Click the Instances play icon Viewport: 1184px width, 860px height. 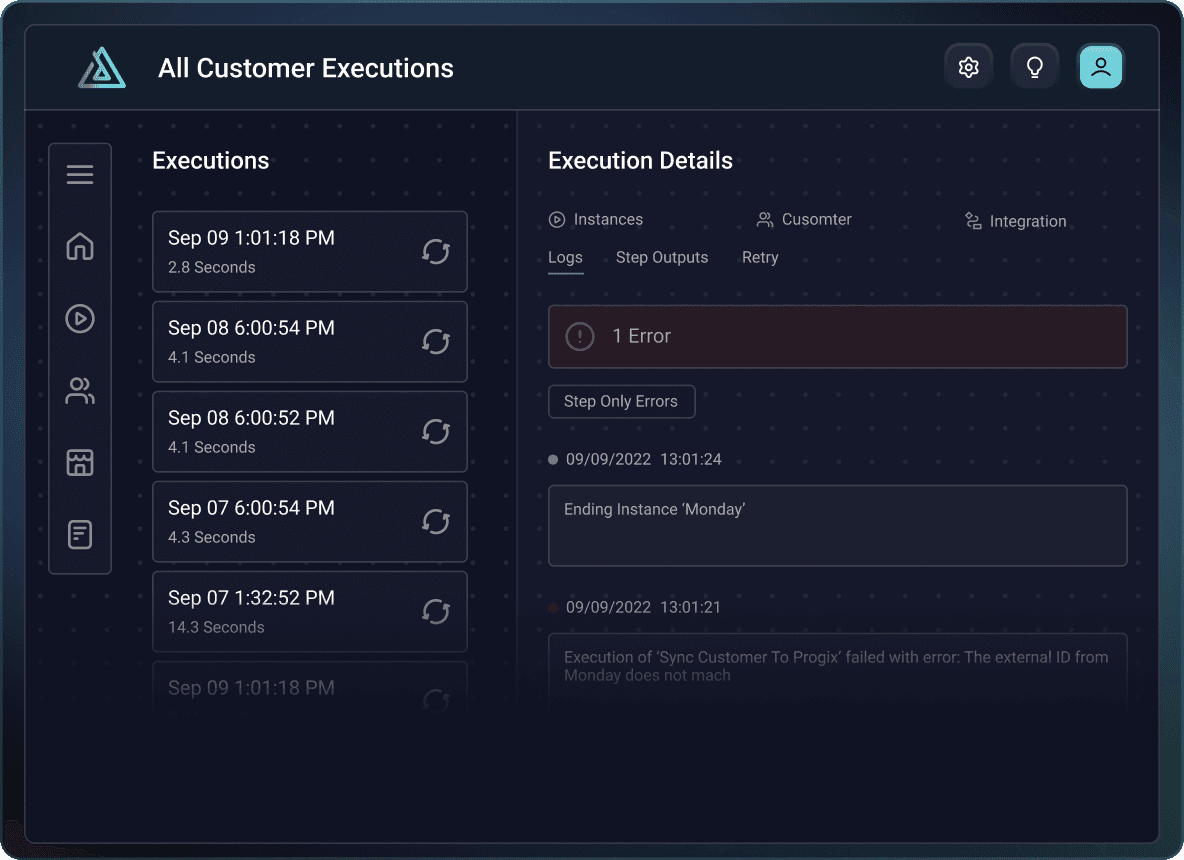tap(557, 220)
